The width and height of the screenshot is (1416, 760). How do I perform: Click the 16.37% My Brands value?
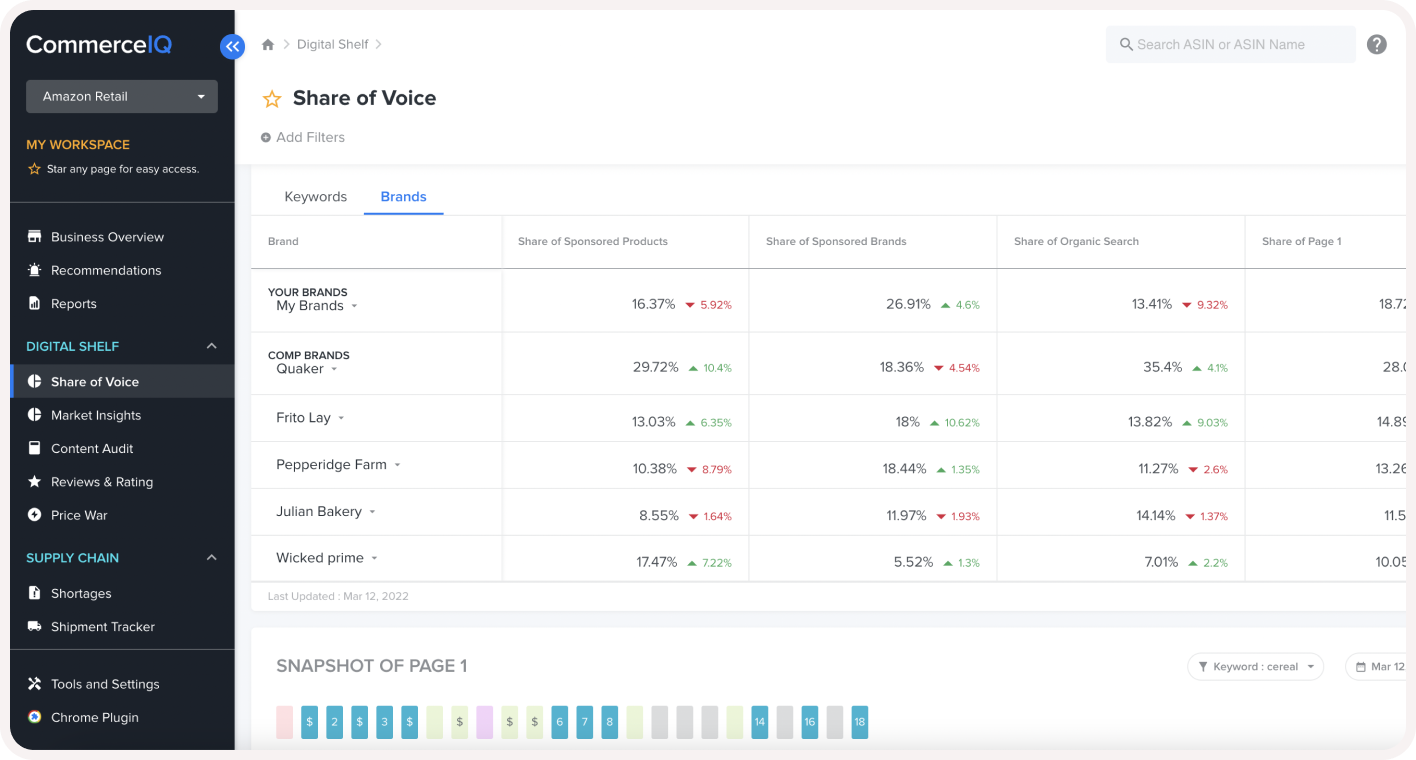[654, 304]
